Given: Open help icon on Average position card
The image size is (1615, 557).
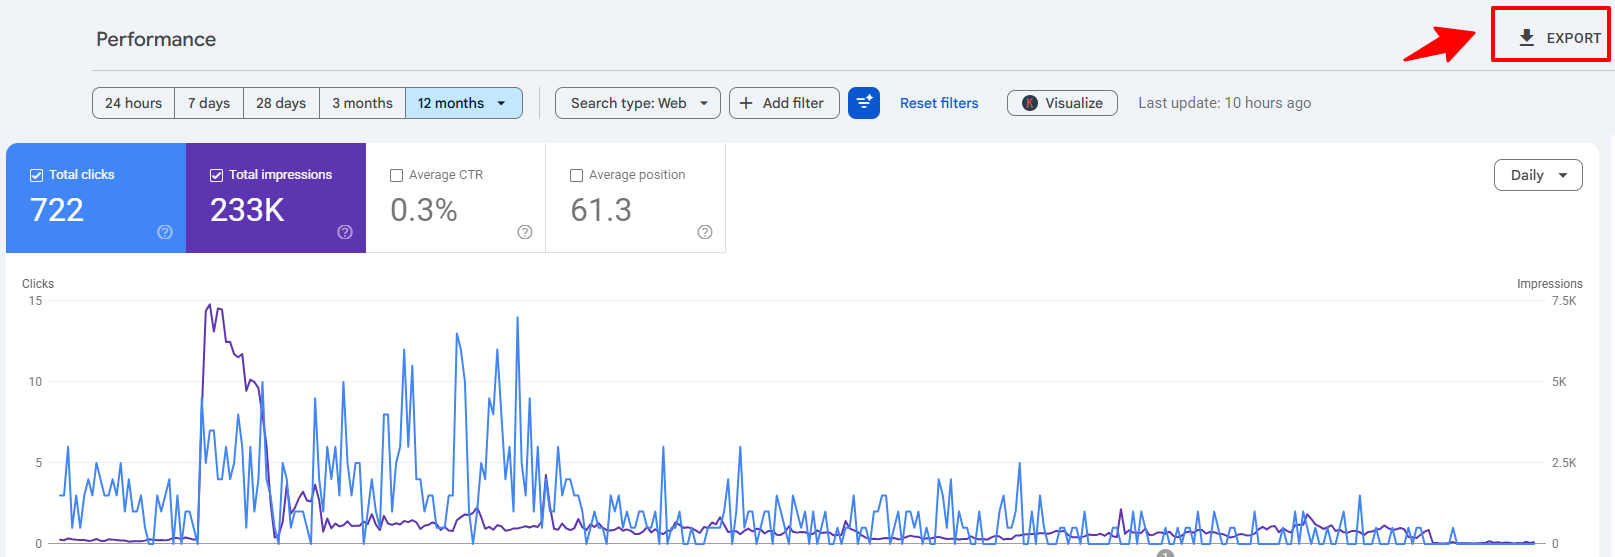Looking at the screenshot, I should pyautogui.click(x=705, y=232).
